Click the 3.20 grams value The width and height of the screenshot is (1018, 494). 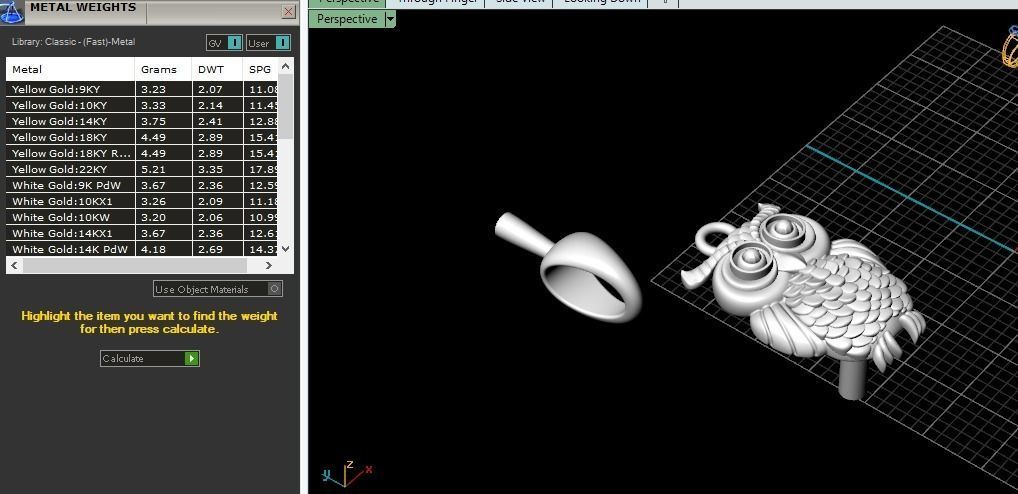point(153,217)
